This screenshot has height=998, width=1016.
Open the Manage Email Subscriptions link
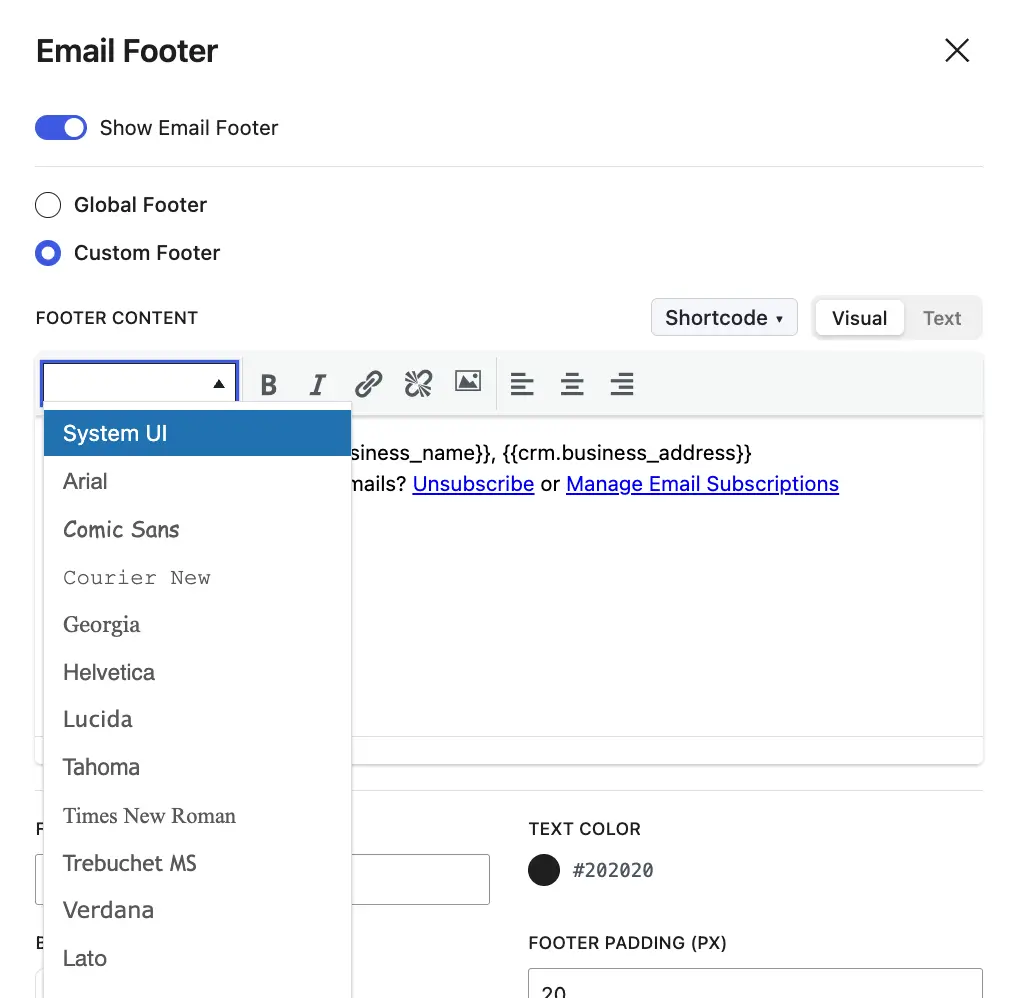702,484
